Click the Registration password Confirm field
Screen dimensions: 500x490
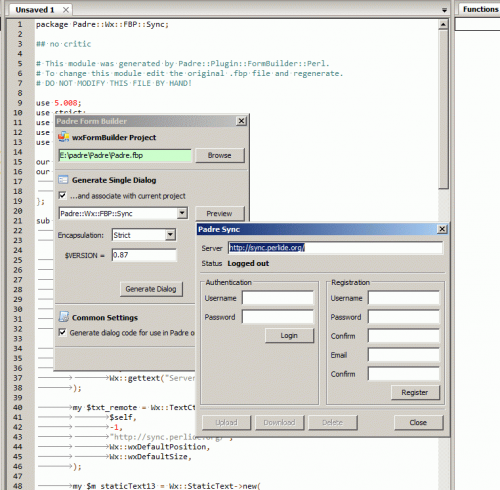404,336
